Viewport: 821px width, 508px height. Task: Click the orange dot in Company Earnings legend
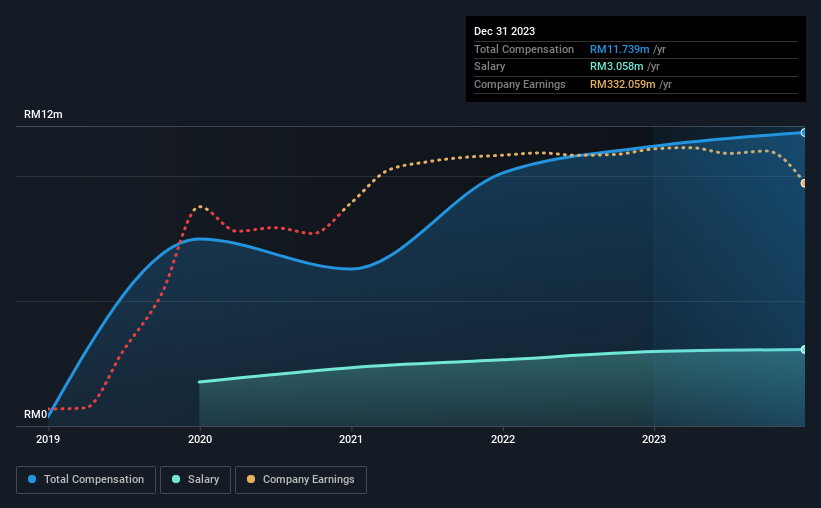pos(251,479)
